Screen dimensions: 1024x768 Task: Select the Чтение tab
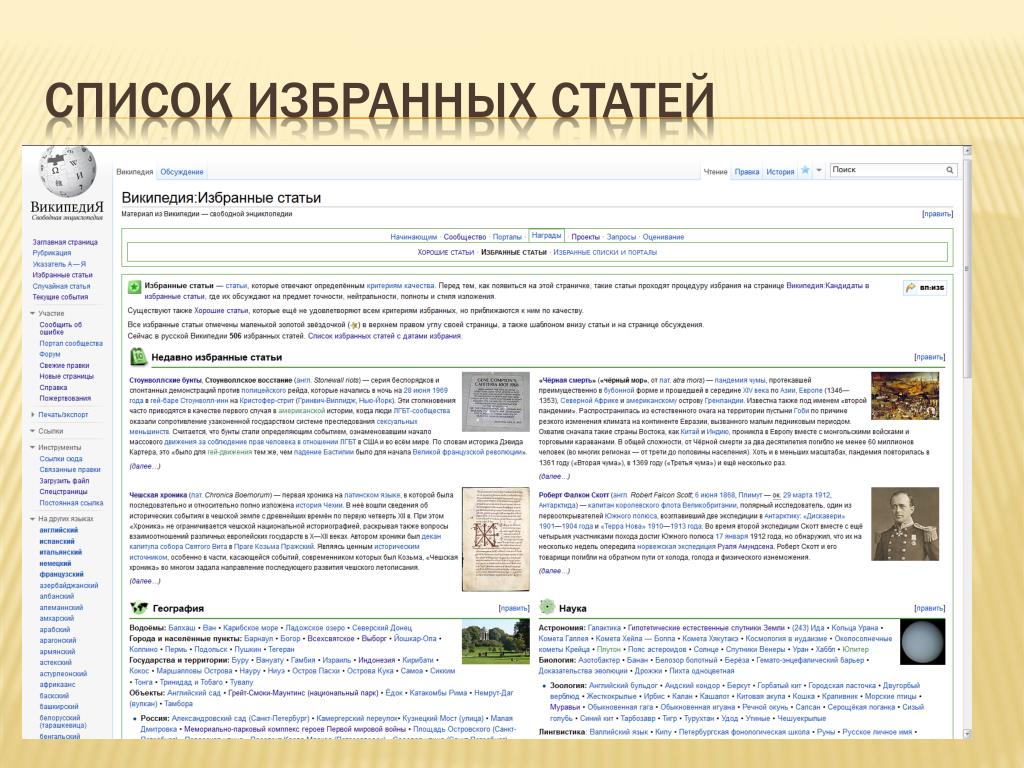[715, 172]
